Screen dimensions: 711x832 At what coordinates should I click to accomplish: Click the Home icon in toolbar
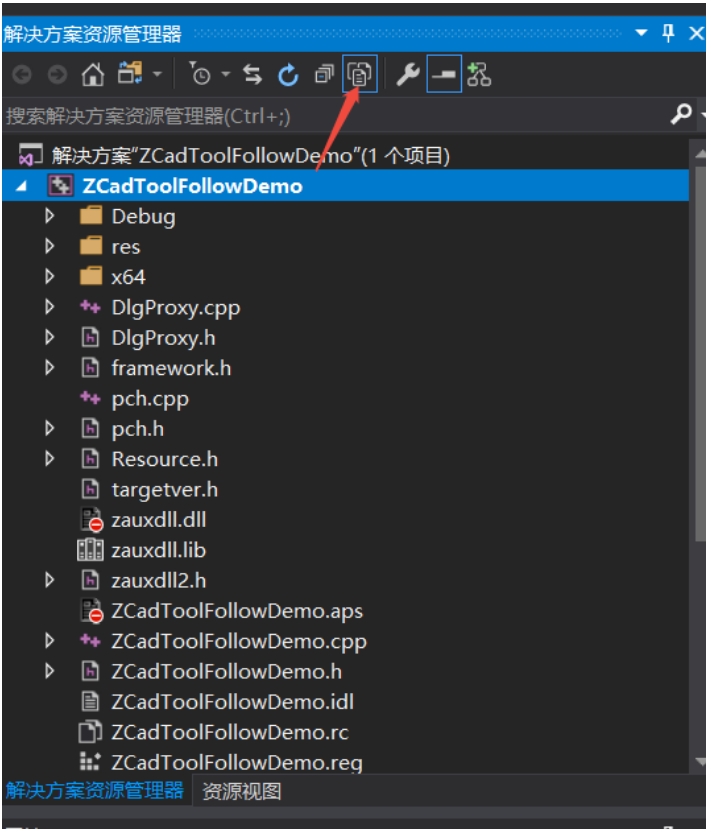point(92,74)
